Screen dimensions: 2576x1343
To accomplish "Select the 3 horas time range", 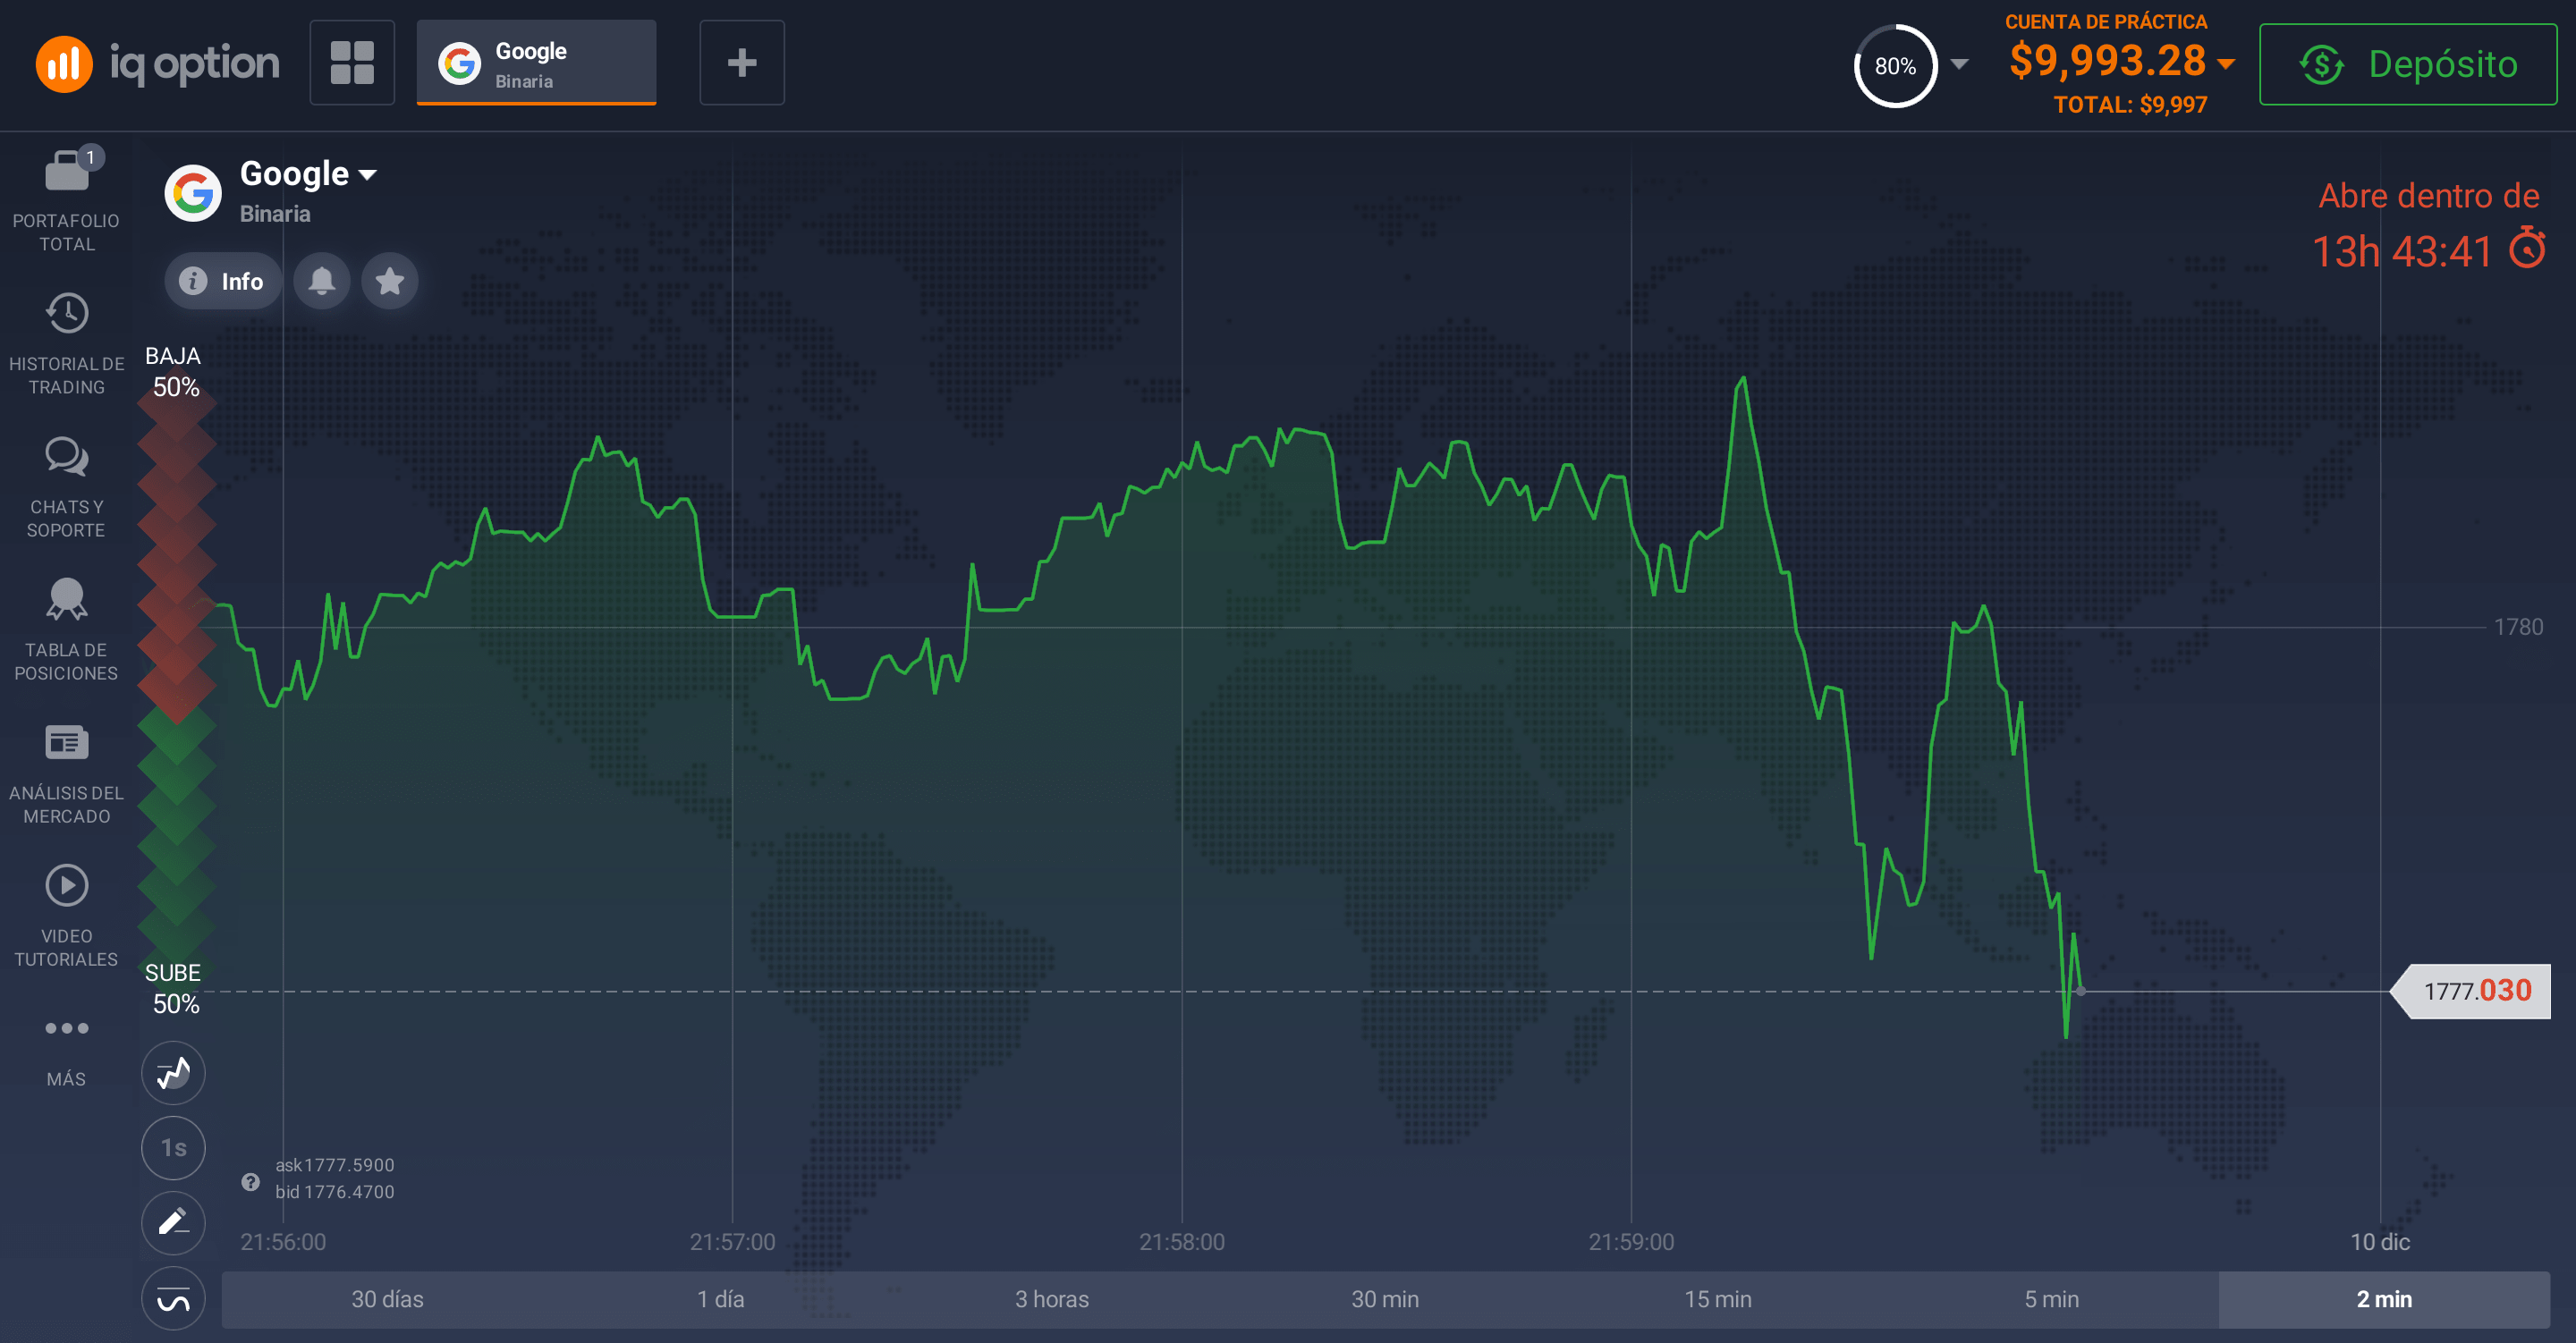I will tap(1052, 1299).
